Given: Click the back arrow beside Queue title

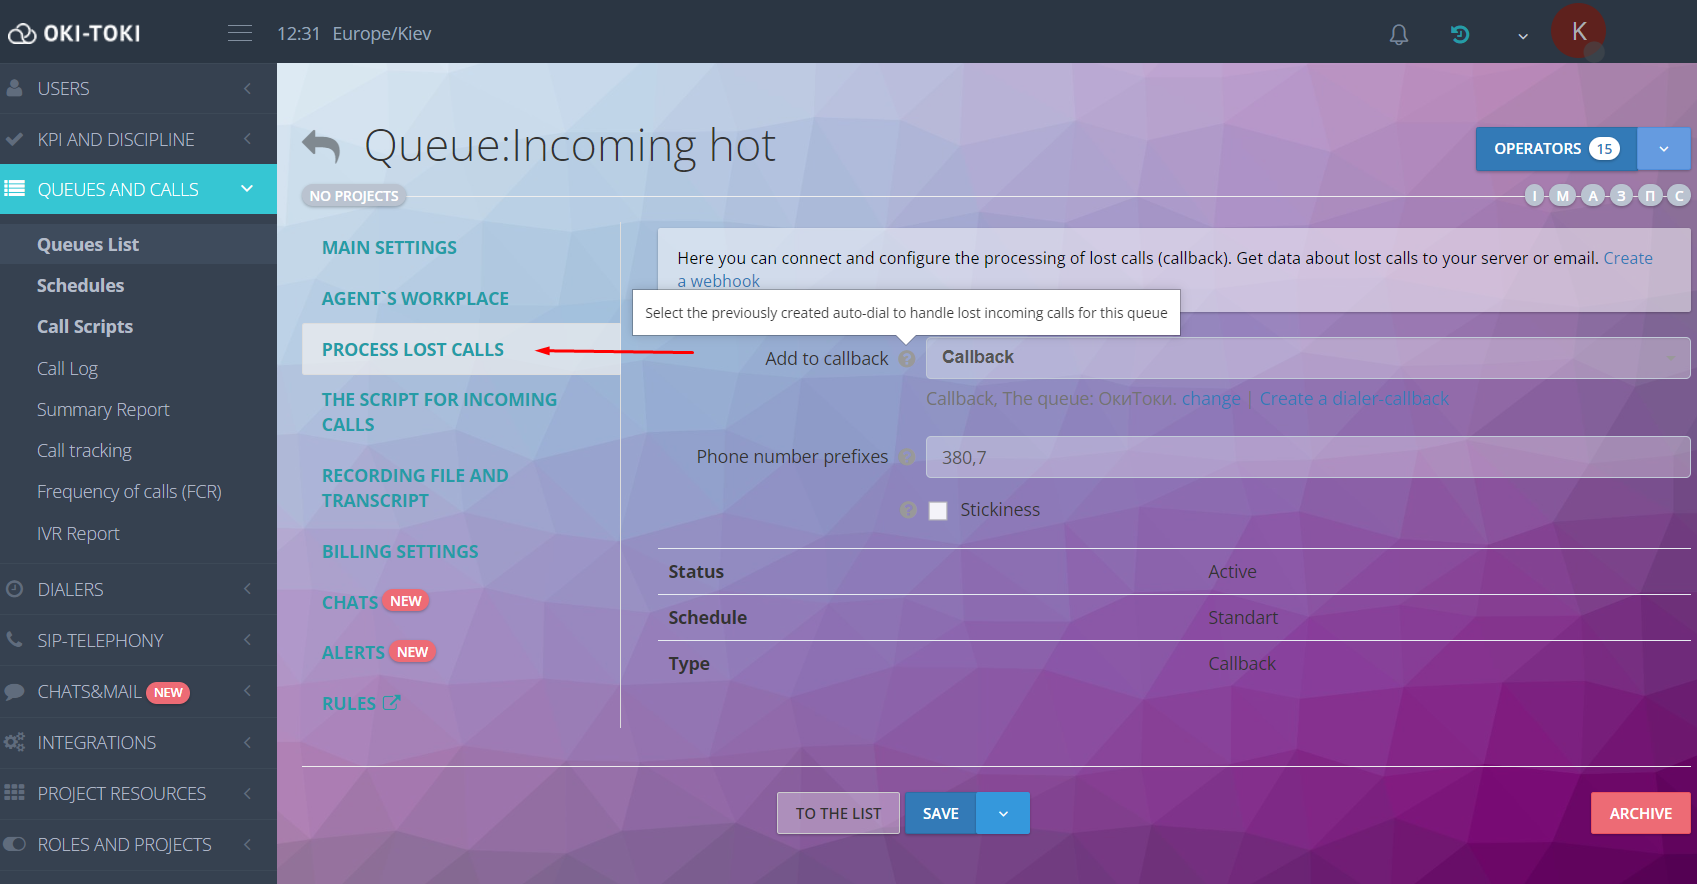Looking at the screenshot, I should point(321,147).
